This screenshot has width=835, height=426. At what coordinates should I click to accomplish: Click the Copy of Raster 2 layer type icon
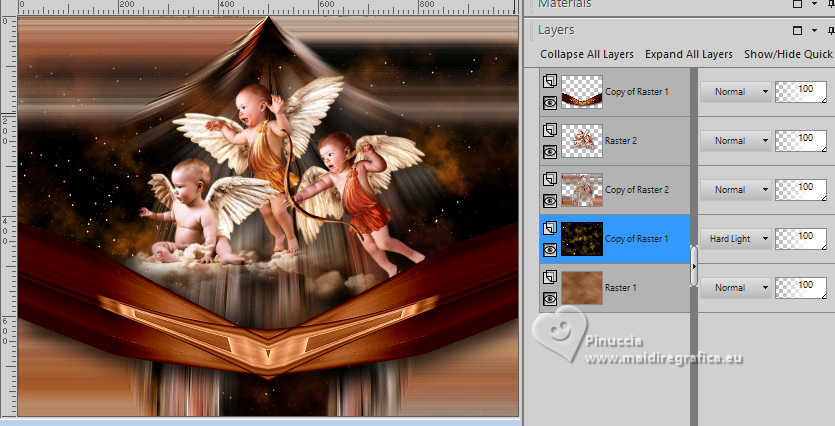pyautogui.click(x=550, y=179)
